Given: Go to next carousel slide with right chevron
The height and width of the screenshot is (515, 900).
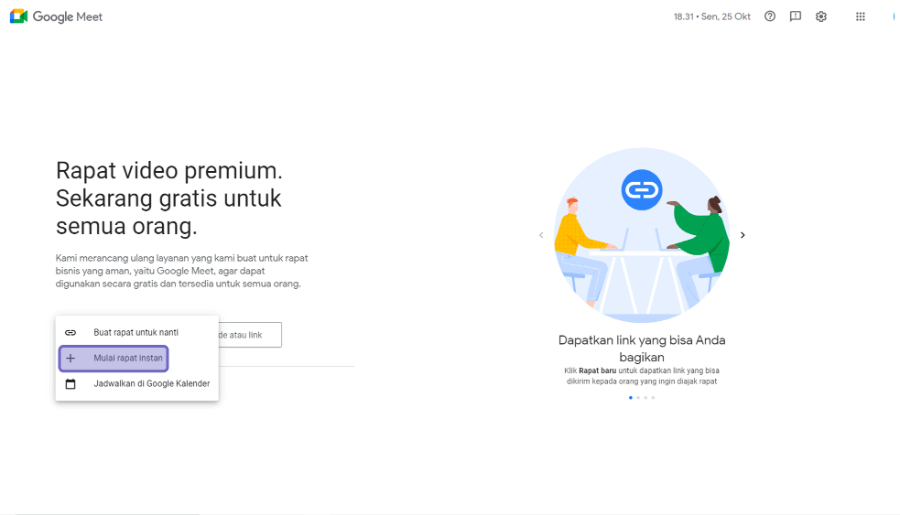Looking at the screenshot, I should coord(742,235).
